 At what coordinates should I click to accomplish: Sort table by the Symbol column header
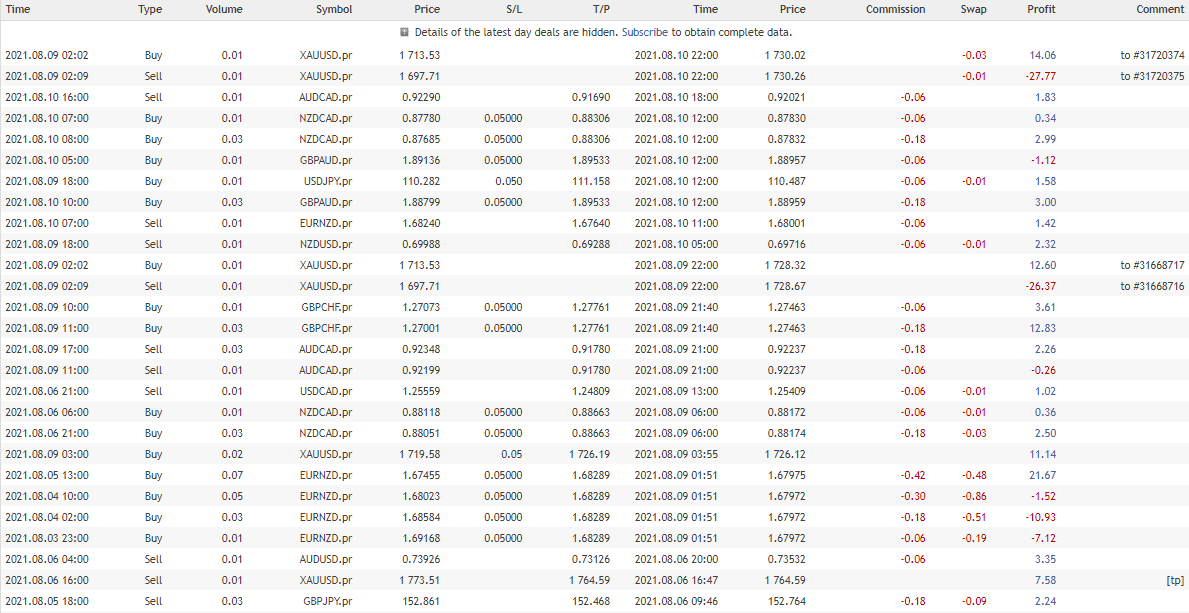coord(334,9)
